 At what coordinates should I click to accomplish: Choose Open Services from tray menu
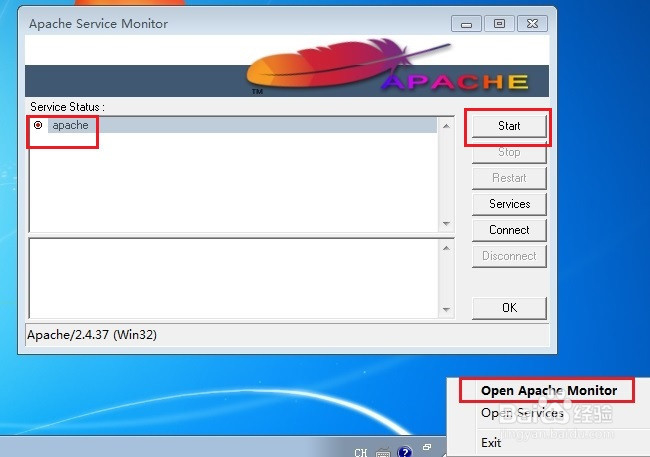click(522, 413)
